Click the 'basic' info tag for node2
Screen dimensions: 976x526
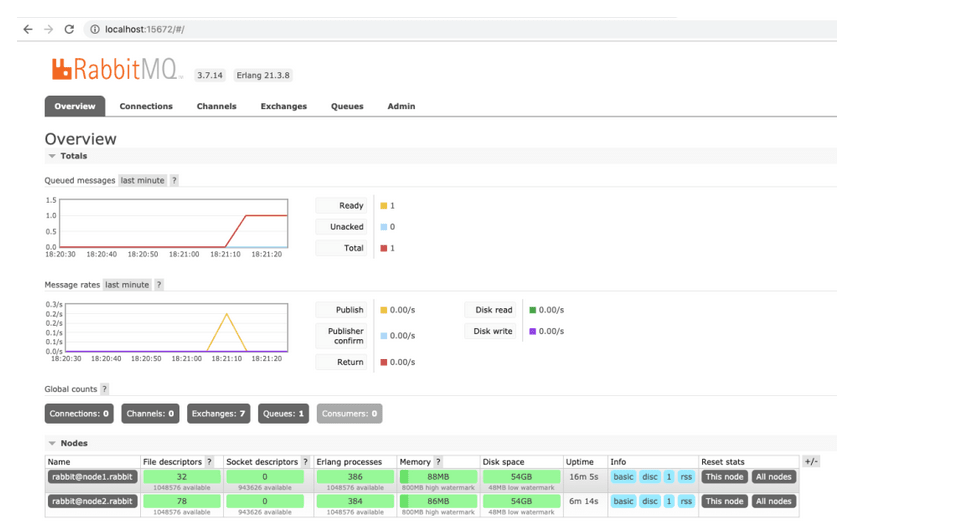click(623, 501)
